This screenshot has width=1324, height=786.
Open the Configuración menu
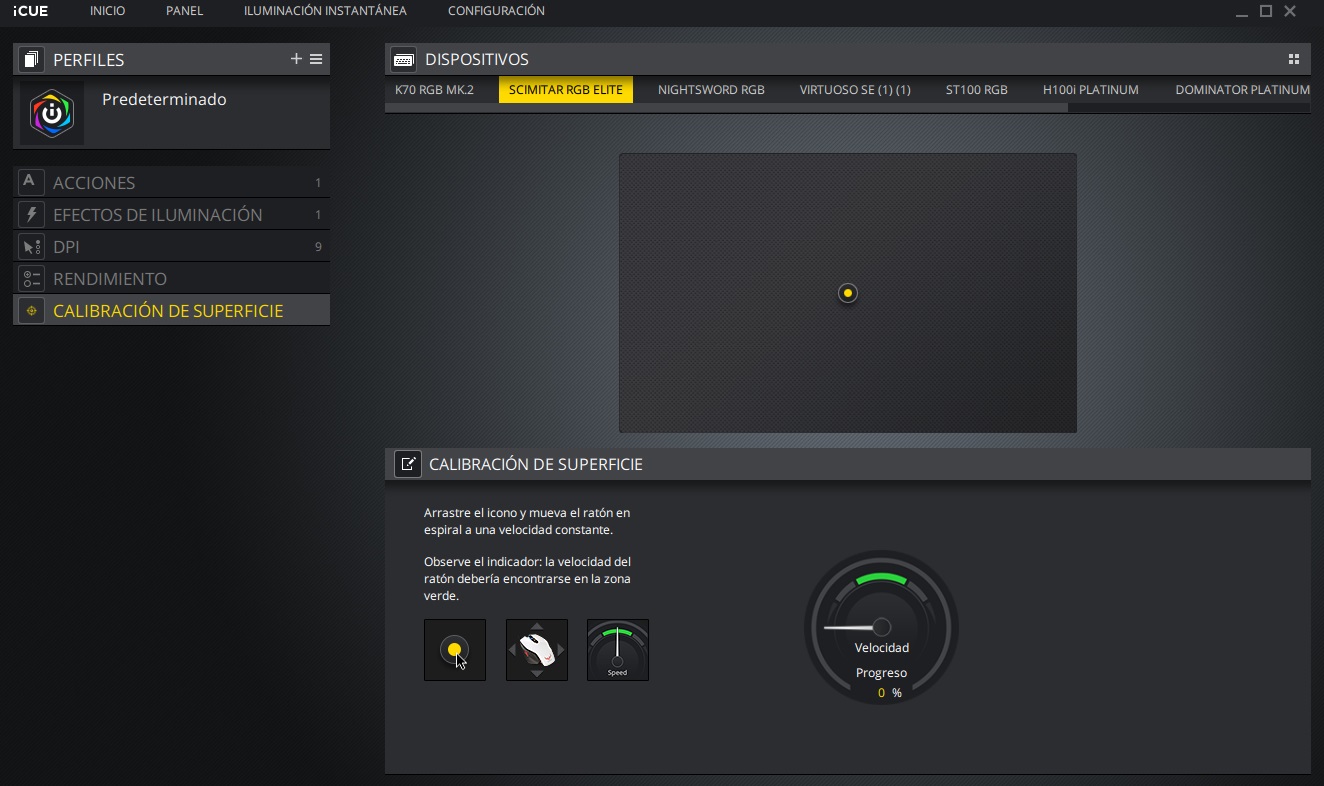[496, 11]
